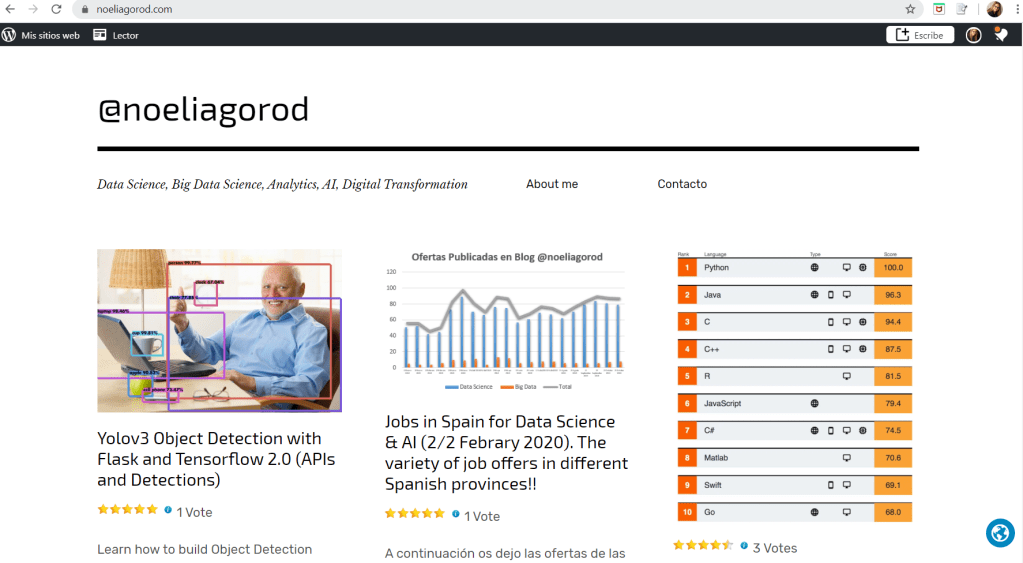The width and height of the screenshot is (1023, 563).
Task: Click the browser back arrow
Action: pyautogui.click(x=10, y=9)
